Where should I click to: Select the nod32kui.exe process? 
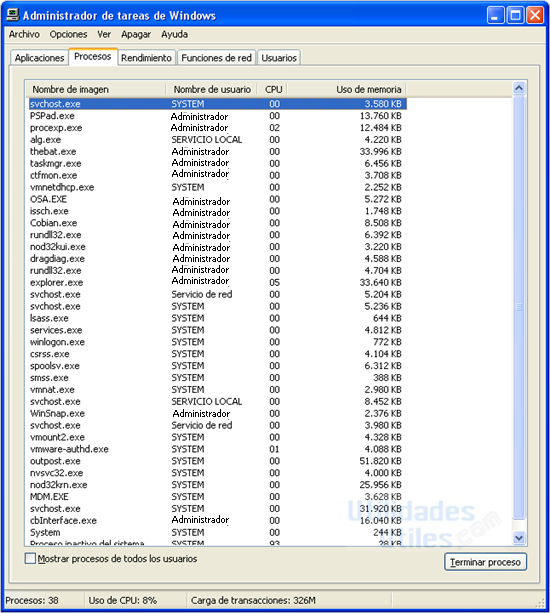coord(217,247)
